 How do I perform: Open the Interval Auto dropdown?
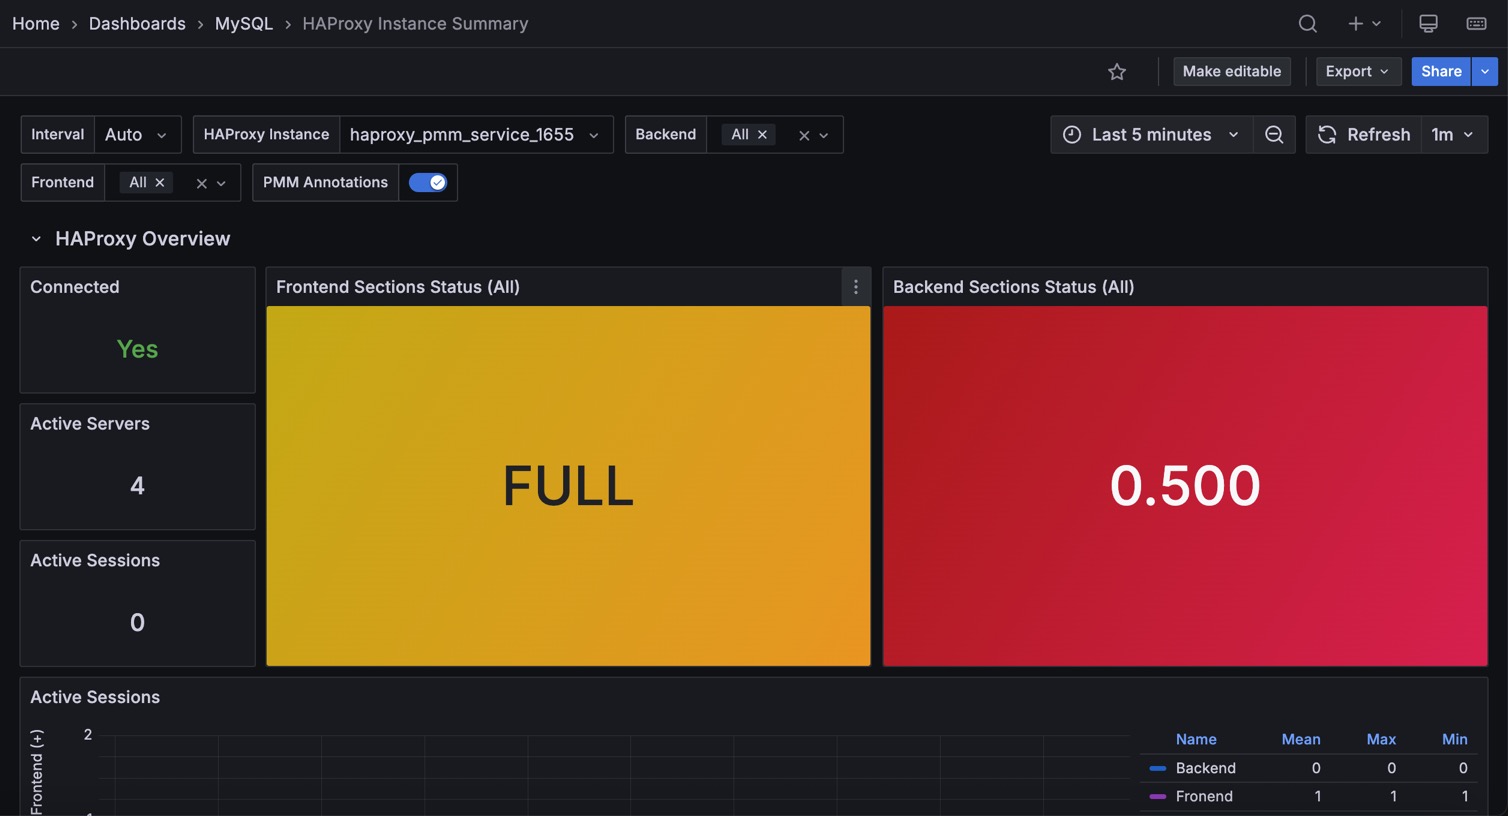tap(137, 134)
